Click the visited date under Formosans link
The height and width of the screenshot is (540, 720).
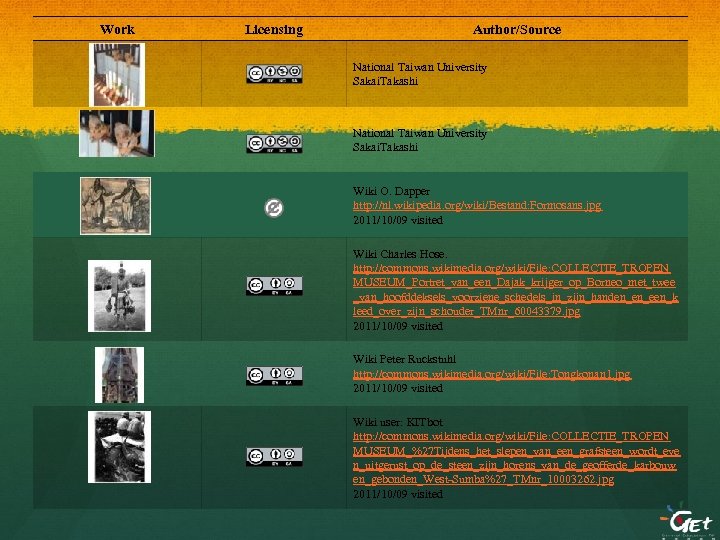(398, 220)
